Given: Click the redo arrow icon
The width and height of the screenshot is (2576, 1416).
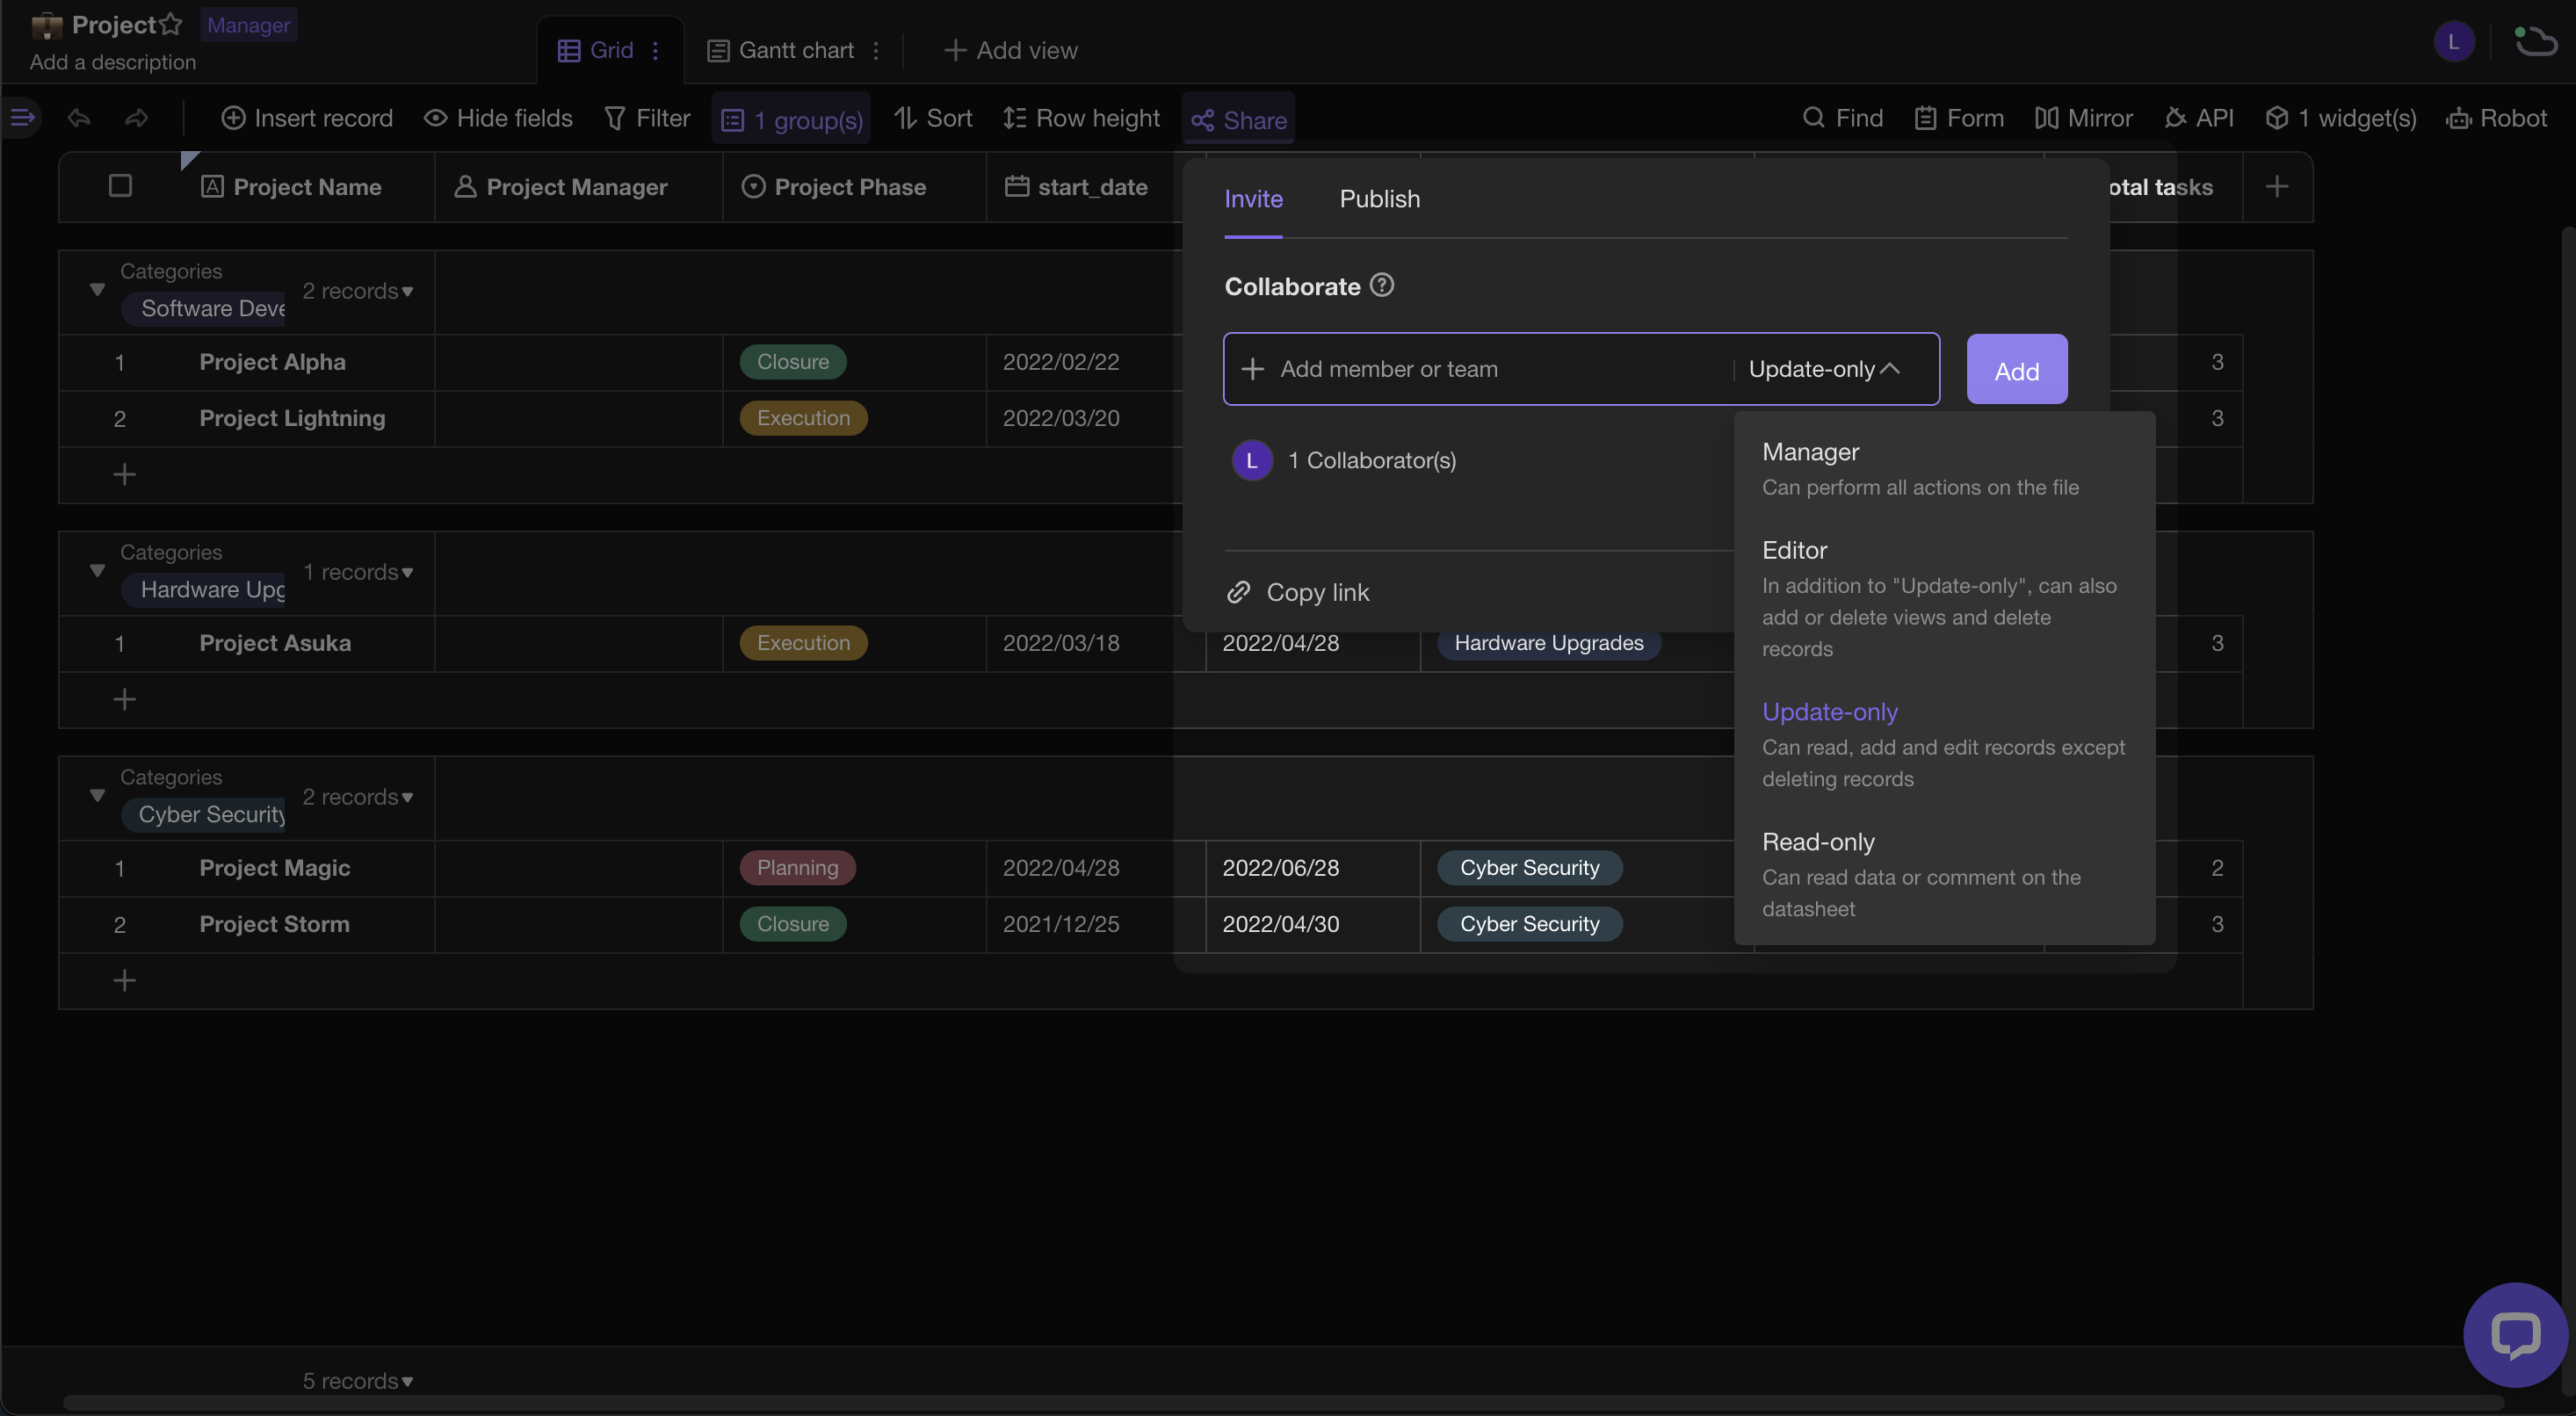Looking at the screenshot, I should 137,118.
